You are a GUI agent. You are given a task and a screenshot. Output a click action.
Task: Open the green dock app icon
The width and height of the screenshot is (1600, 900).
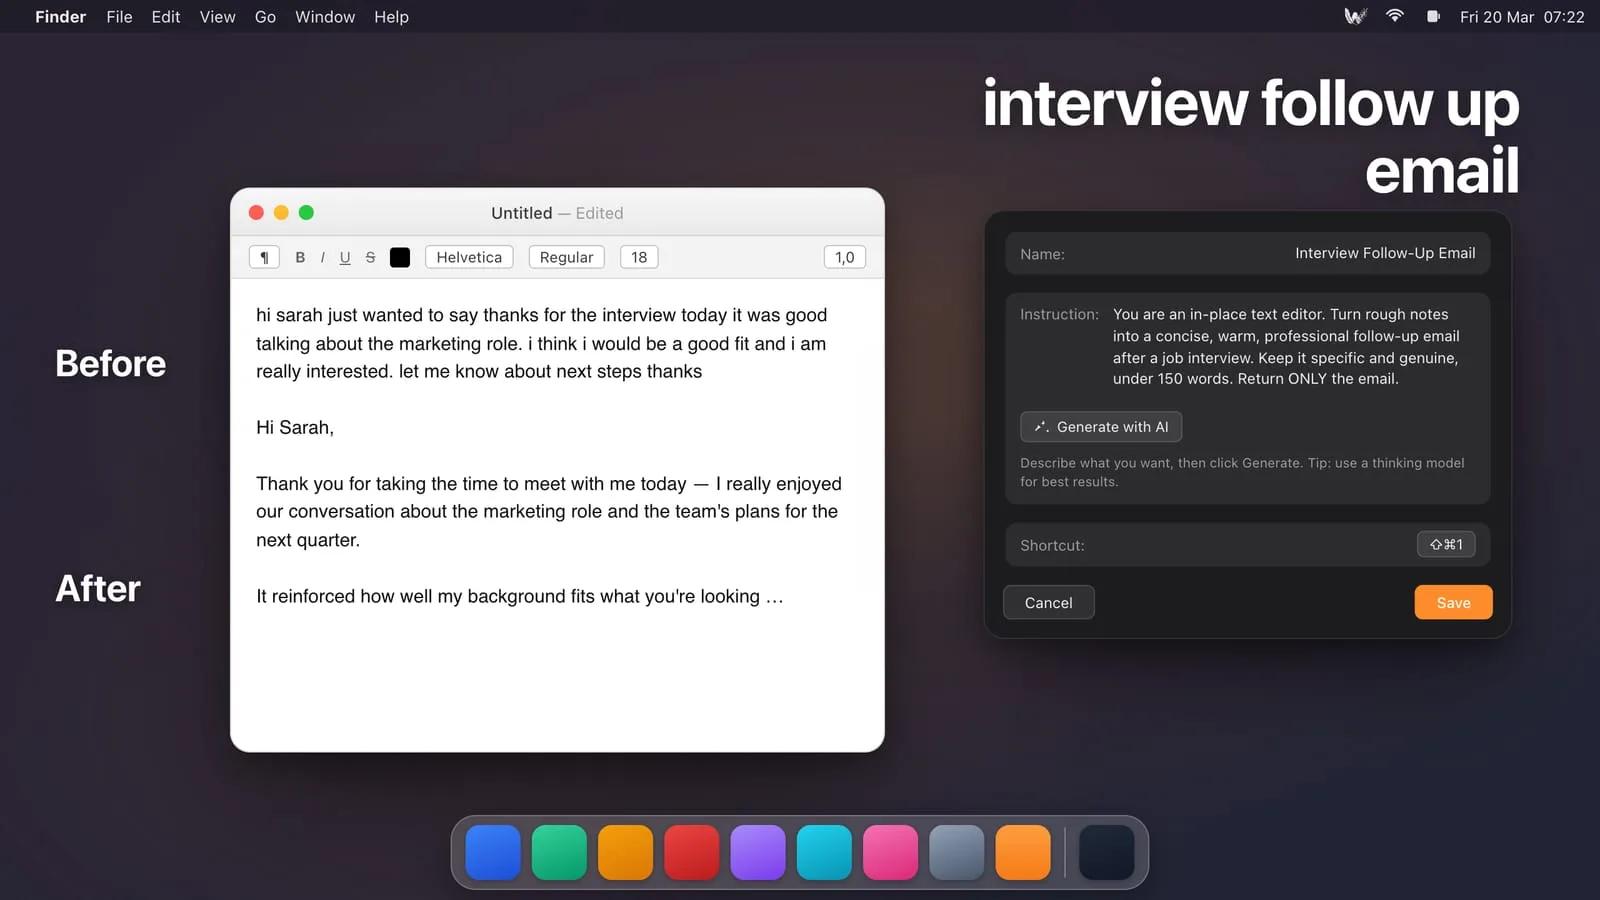point(559,852)
